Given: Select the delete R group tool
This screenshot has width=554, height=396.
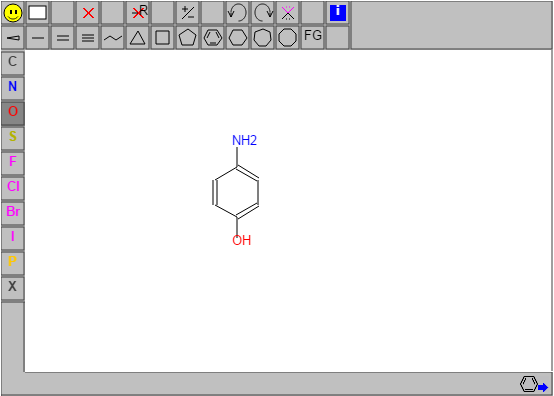Looking at the screenshot, I should 138,13.
